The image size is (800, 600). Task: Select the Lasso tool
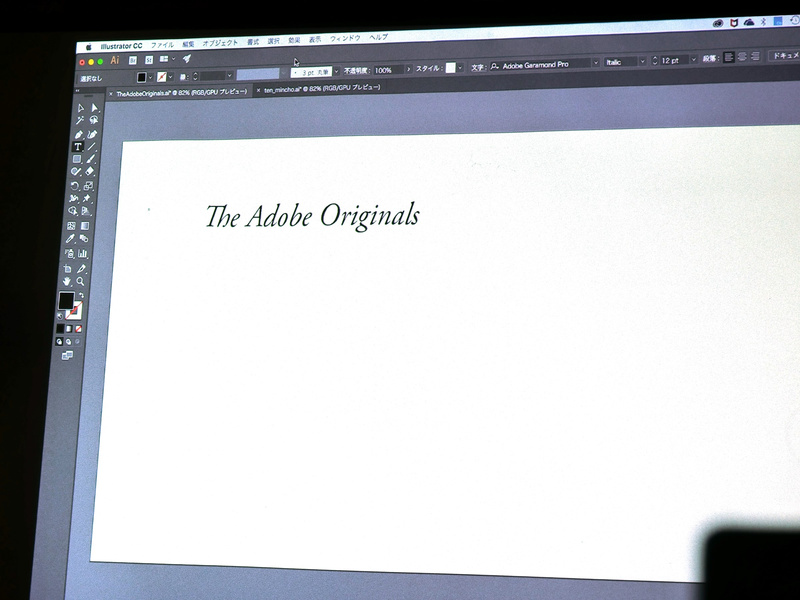point(94,120)
